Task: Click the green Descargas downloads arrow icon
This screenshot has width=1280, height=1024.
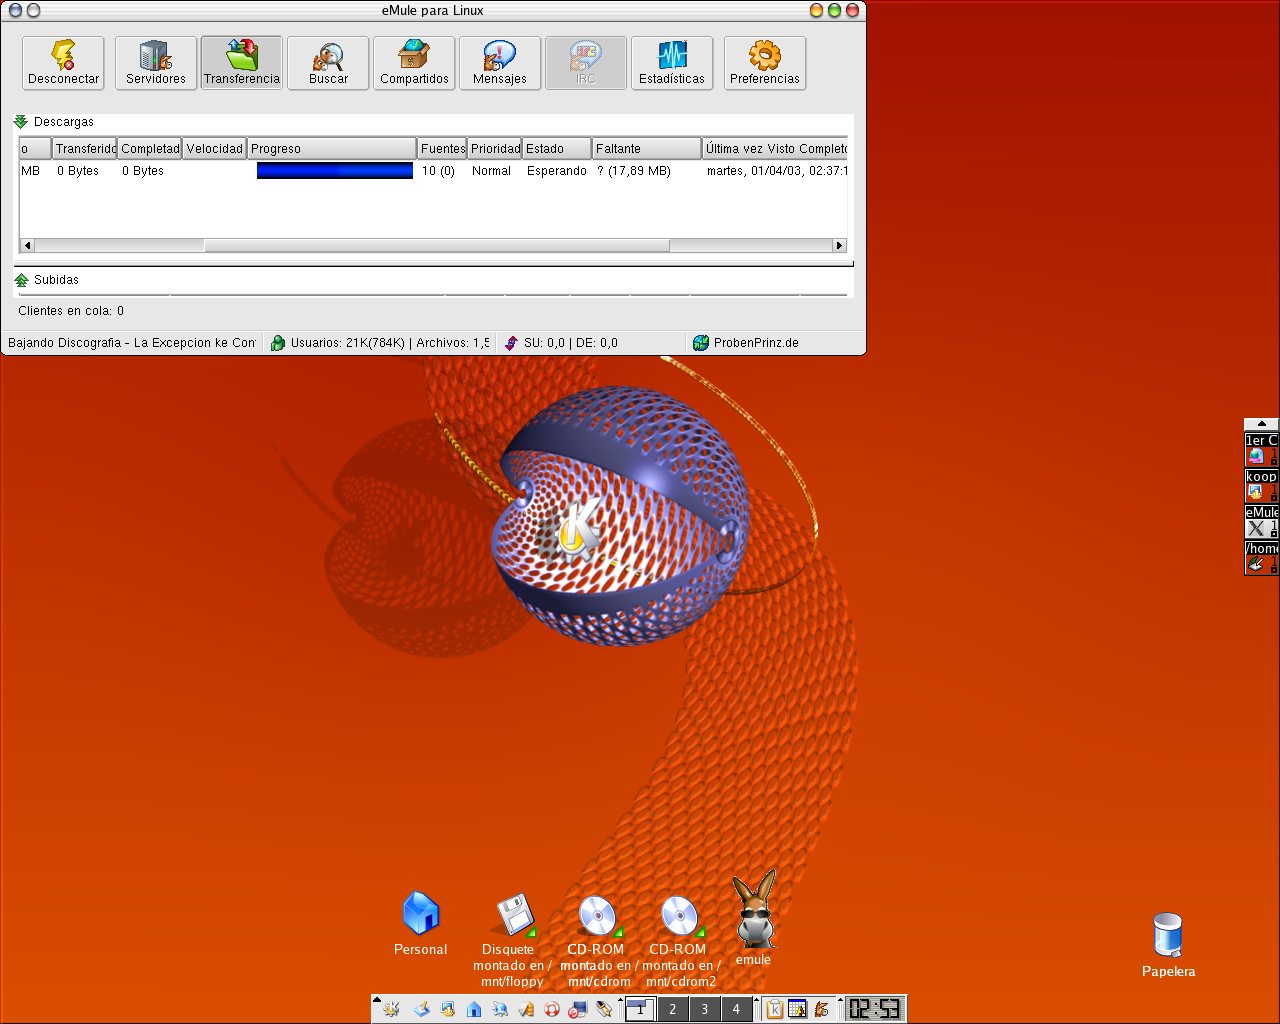Action: click(21, 122)
